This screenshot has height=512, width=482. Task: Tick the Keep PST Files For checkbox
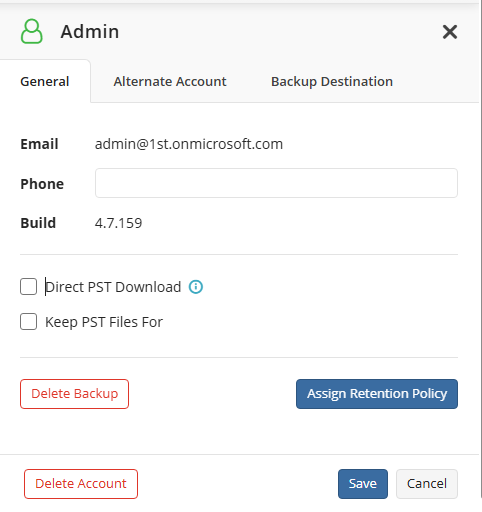[x=28, y=322]
